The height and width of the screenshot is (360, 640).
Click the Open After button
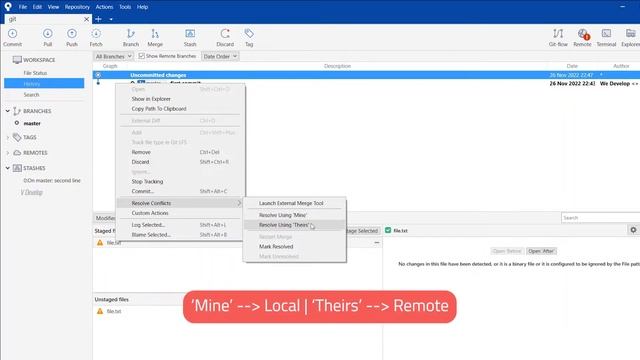click(x=541, y=251)
